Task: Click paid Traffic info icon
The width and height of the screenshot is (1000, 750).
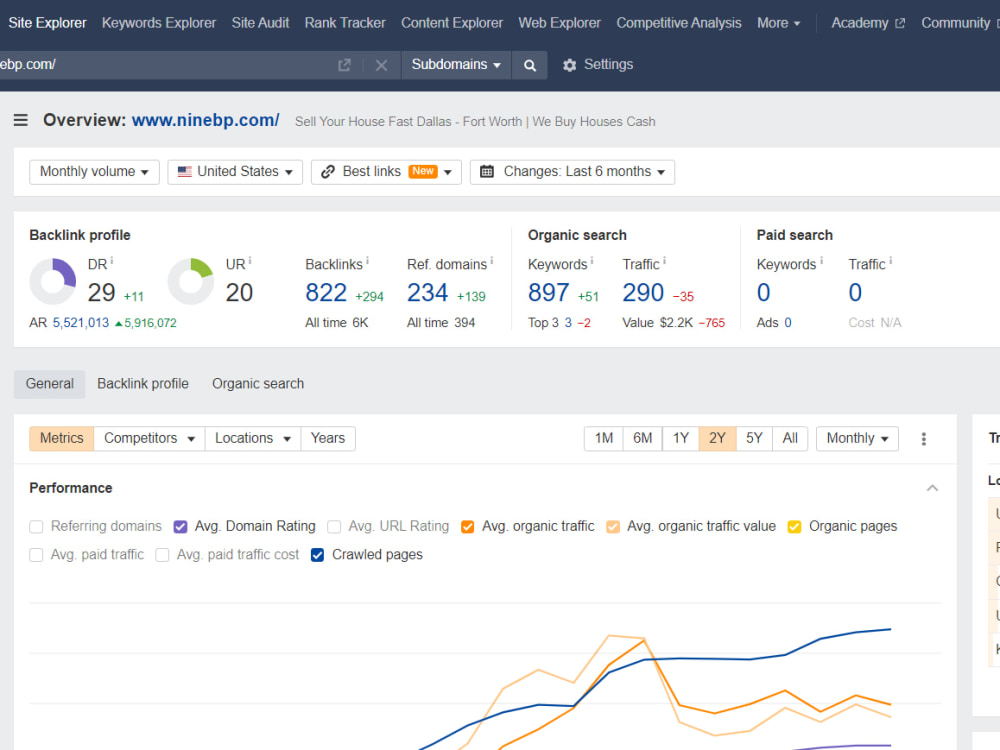Action: [x=890, y=260]
